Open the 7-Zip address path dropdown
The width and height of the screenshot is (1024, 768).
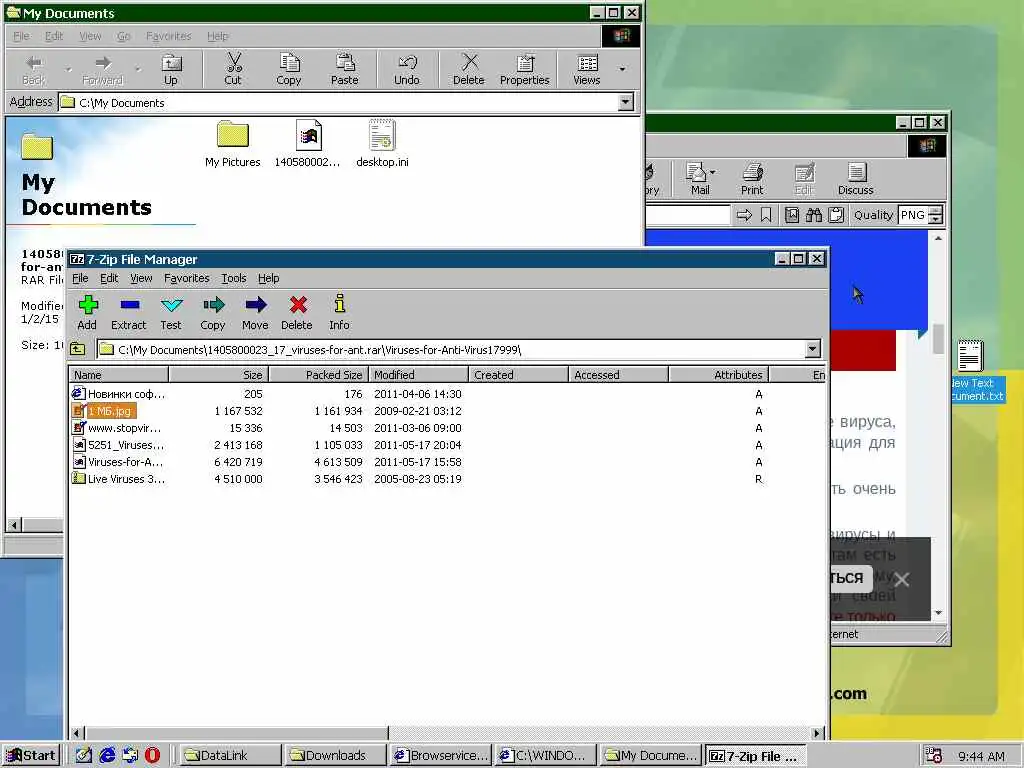[812, 349]
